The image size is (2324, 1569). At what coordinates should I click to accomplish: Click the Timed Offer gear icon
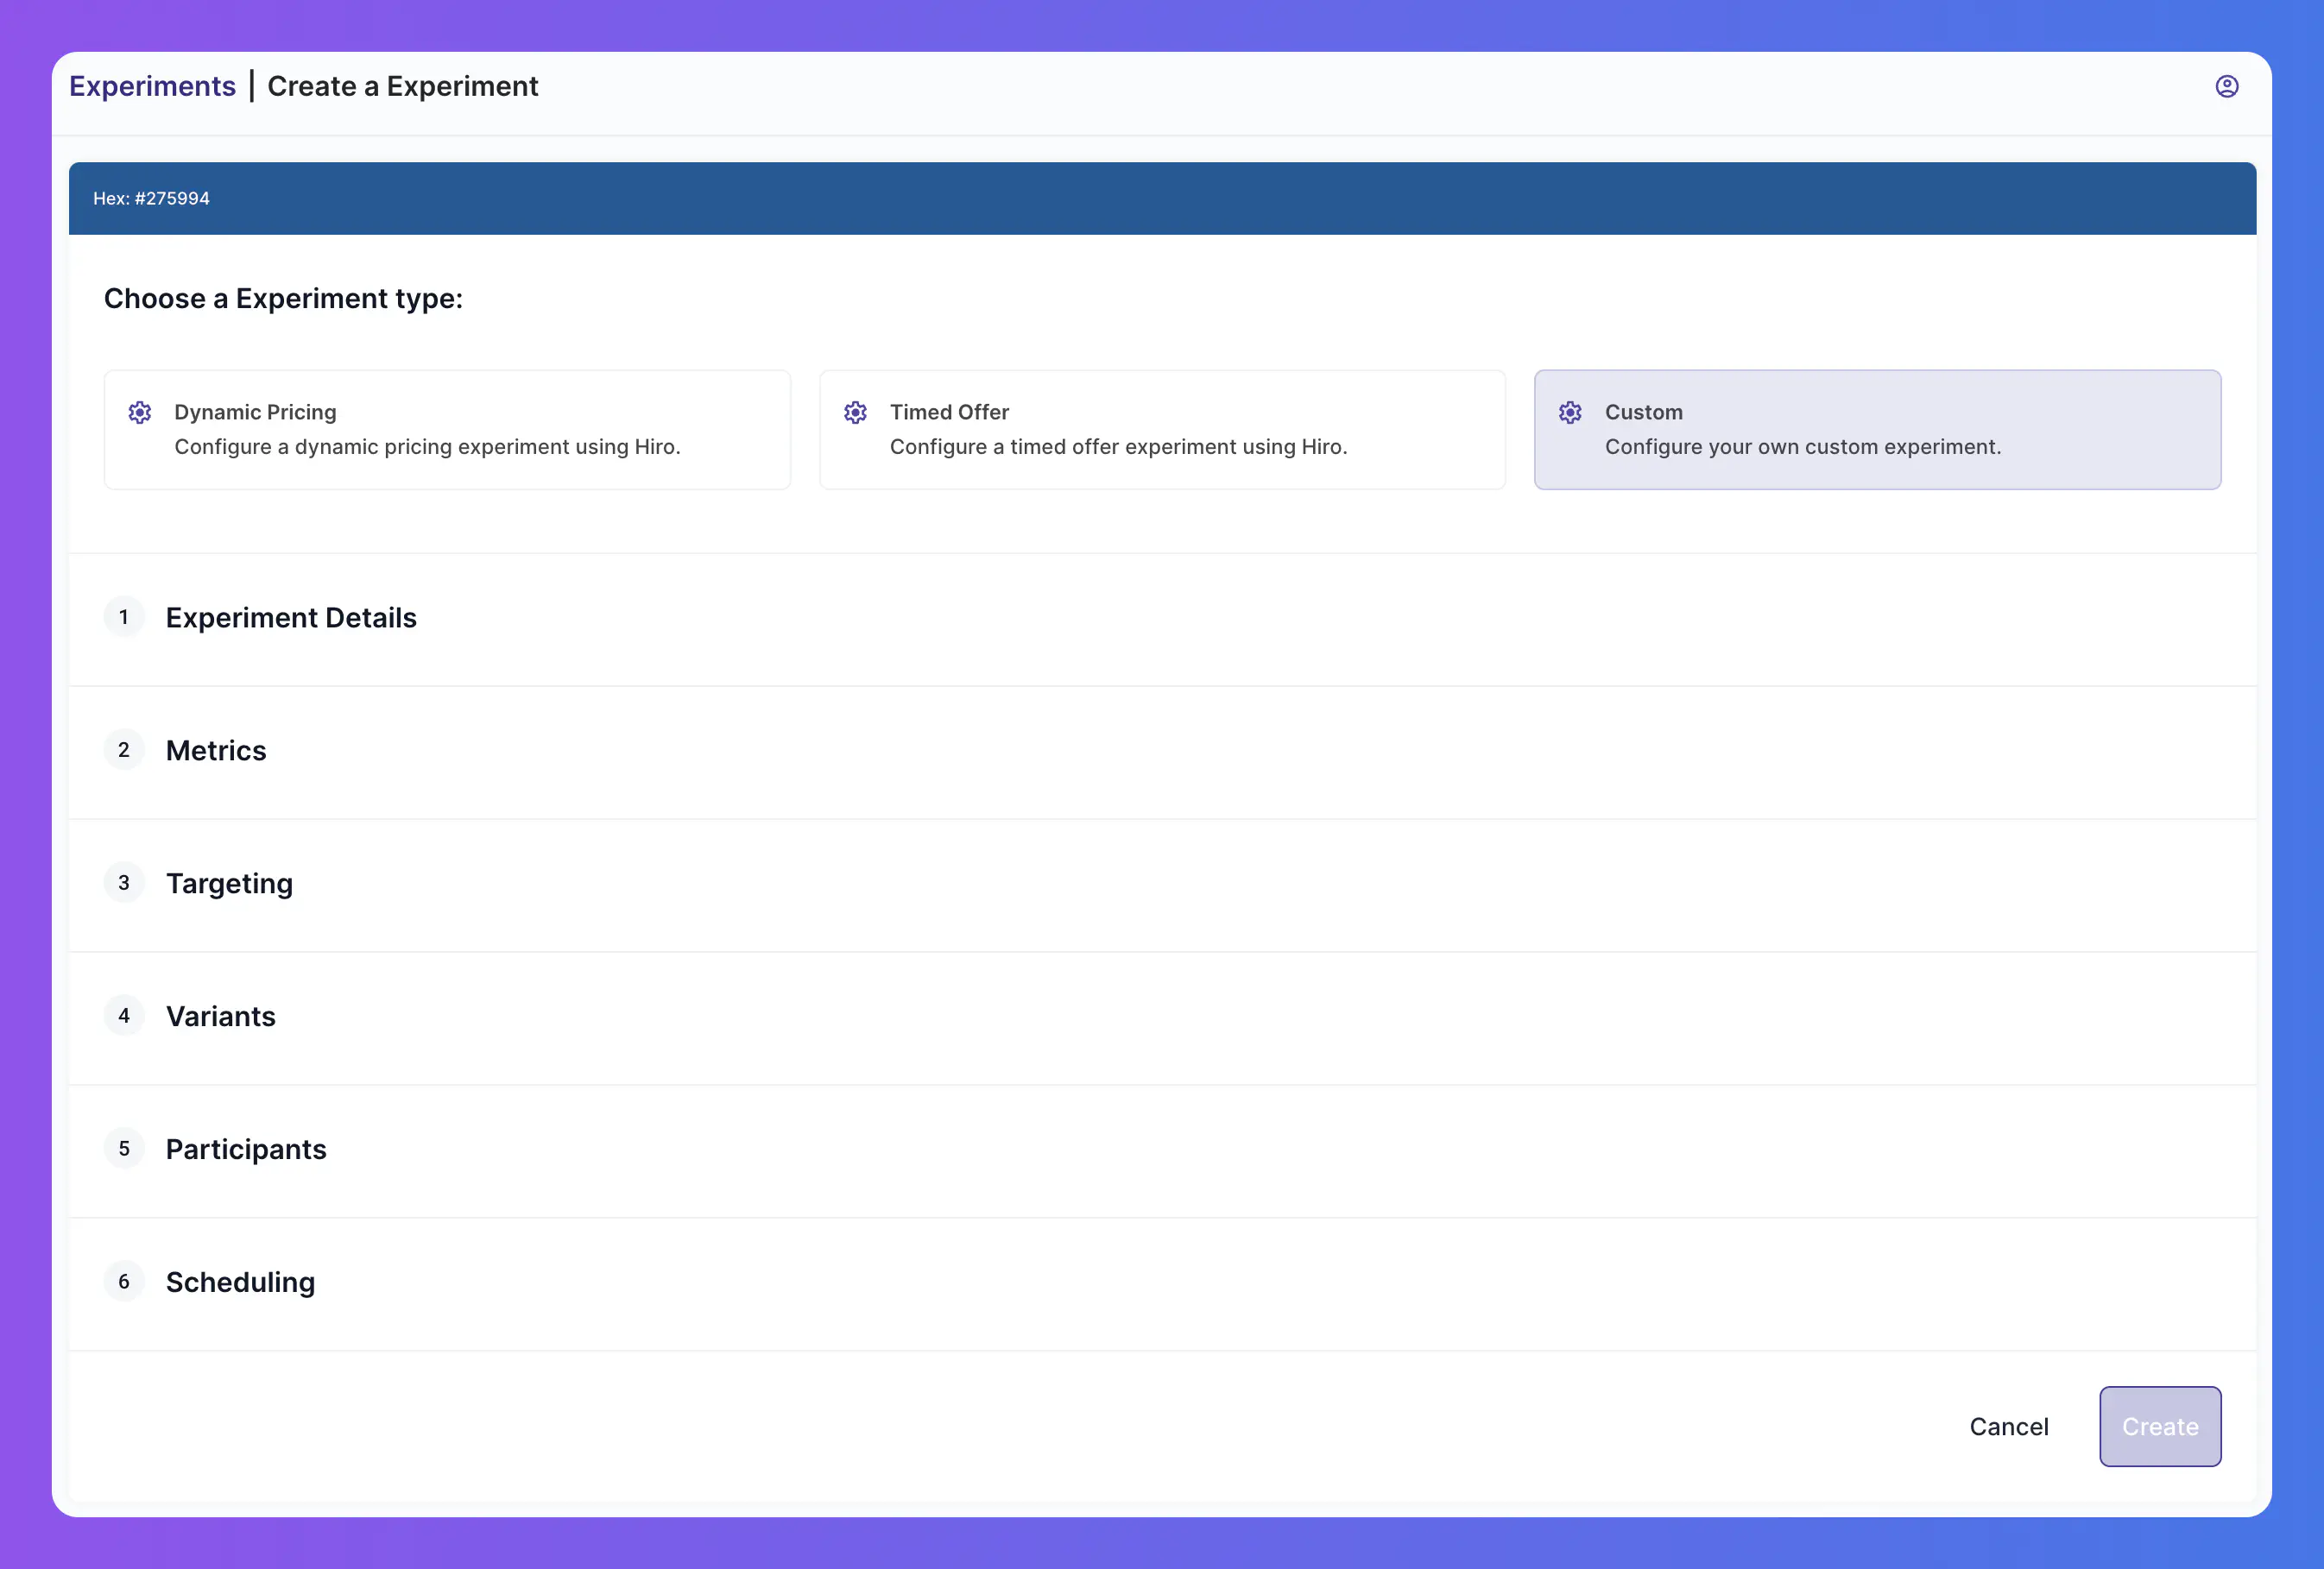855,412
